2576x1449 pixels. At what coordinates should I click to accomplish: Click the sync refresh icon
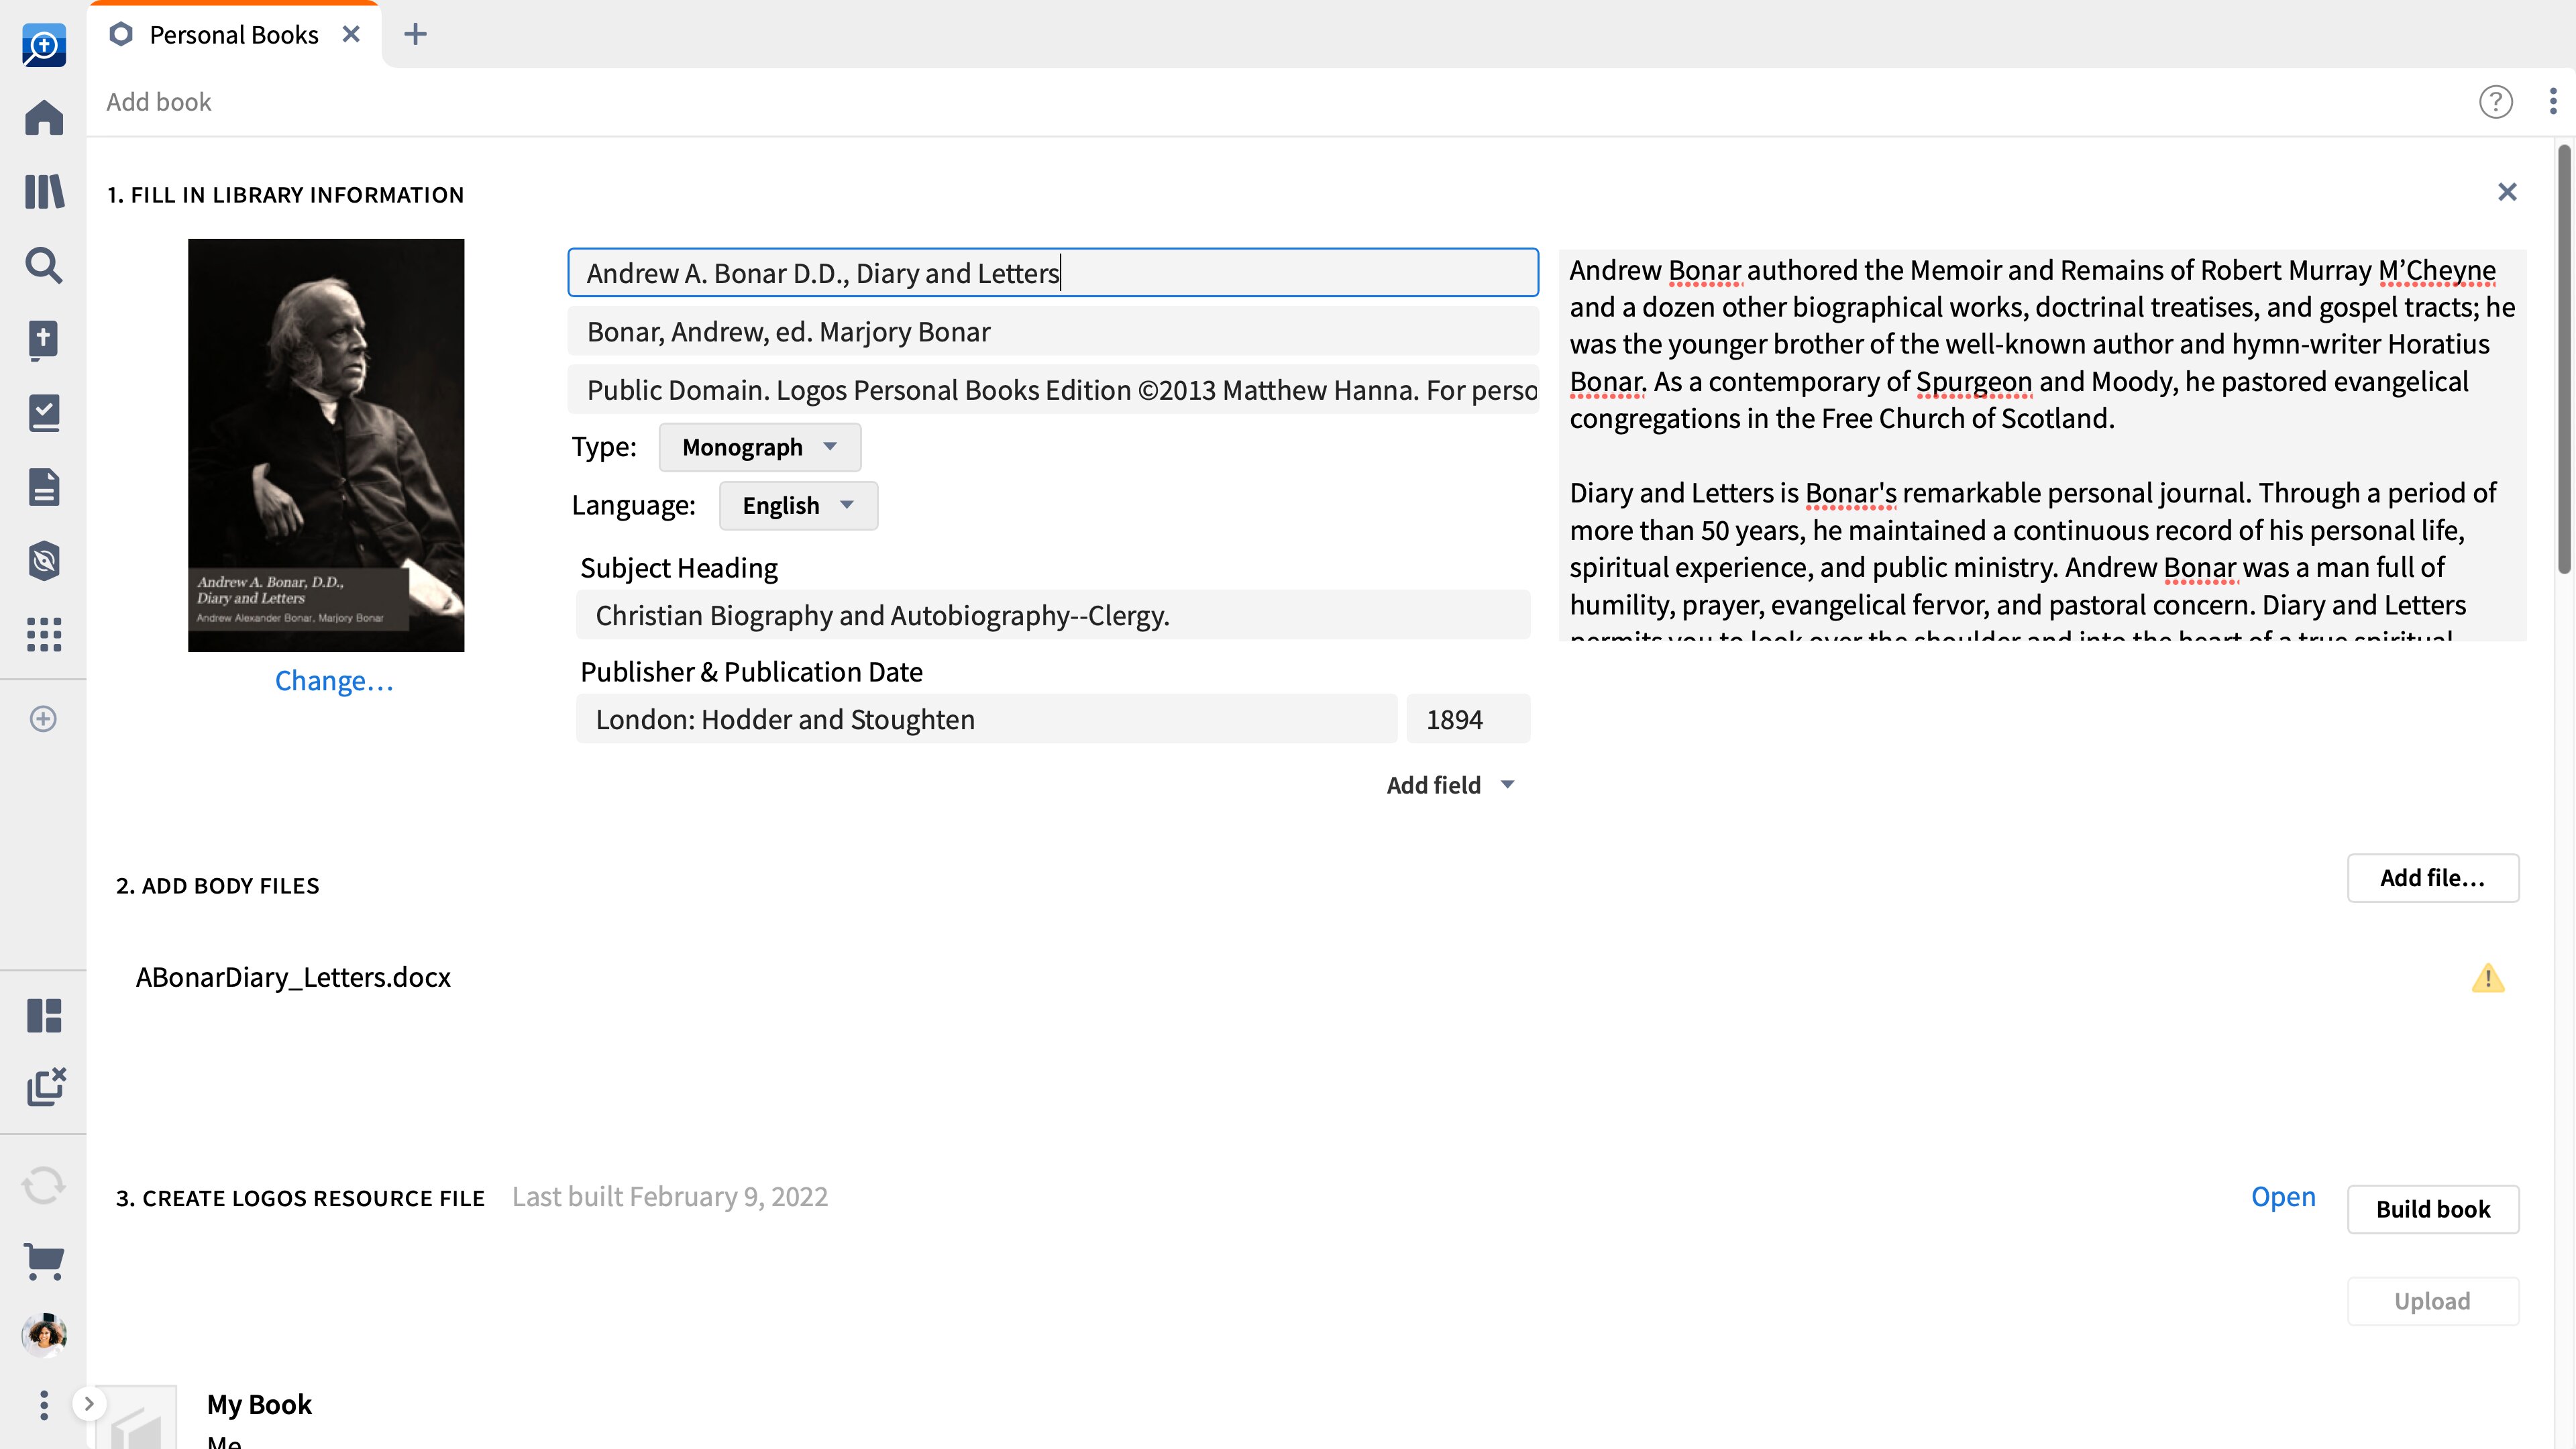point(44,1186)
